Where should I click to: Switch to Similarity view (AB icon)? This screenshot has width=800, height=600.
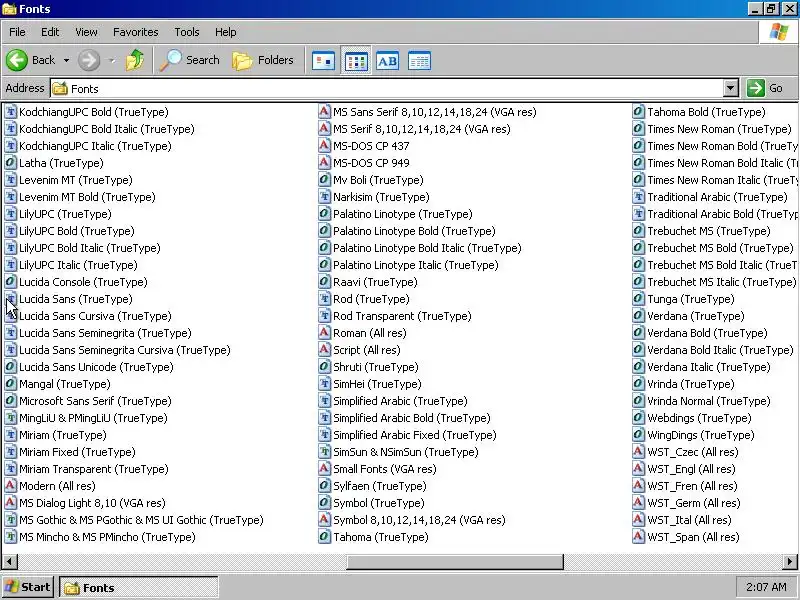point(387,61)
